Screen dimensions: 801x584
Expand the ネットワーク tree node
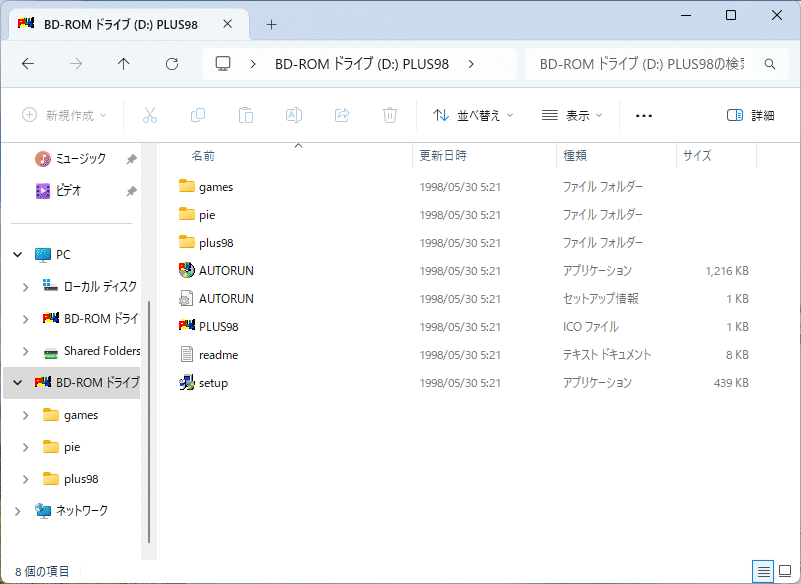coord(18,511)
